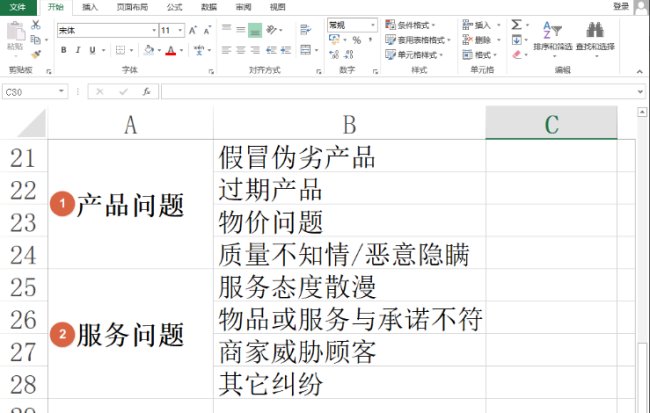650x413 pixels.
Task: Increase font size with larger A icon
Action: tap(193, 30)
